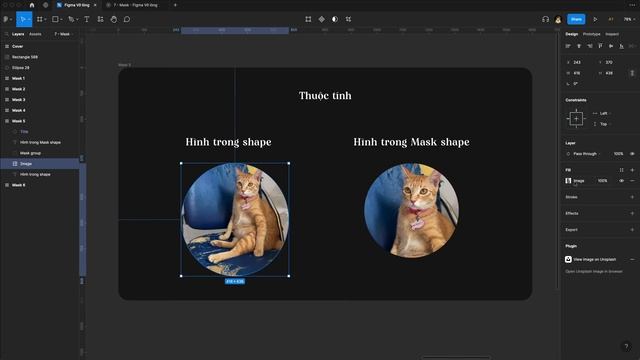Click the X position field

[x=577, y=62]
